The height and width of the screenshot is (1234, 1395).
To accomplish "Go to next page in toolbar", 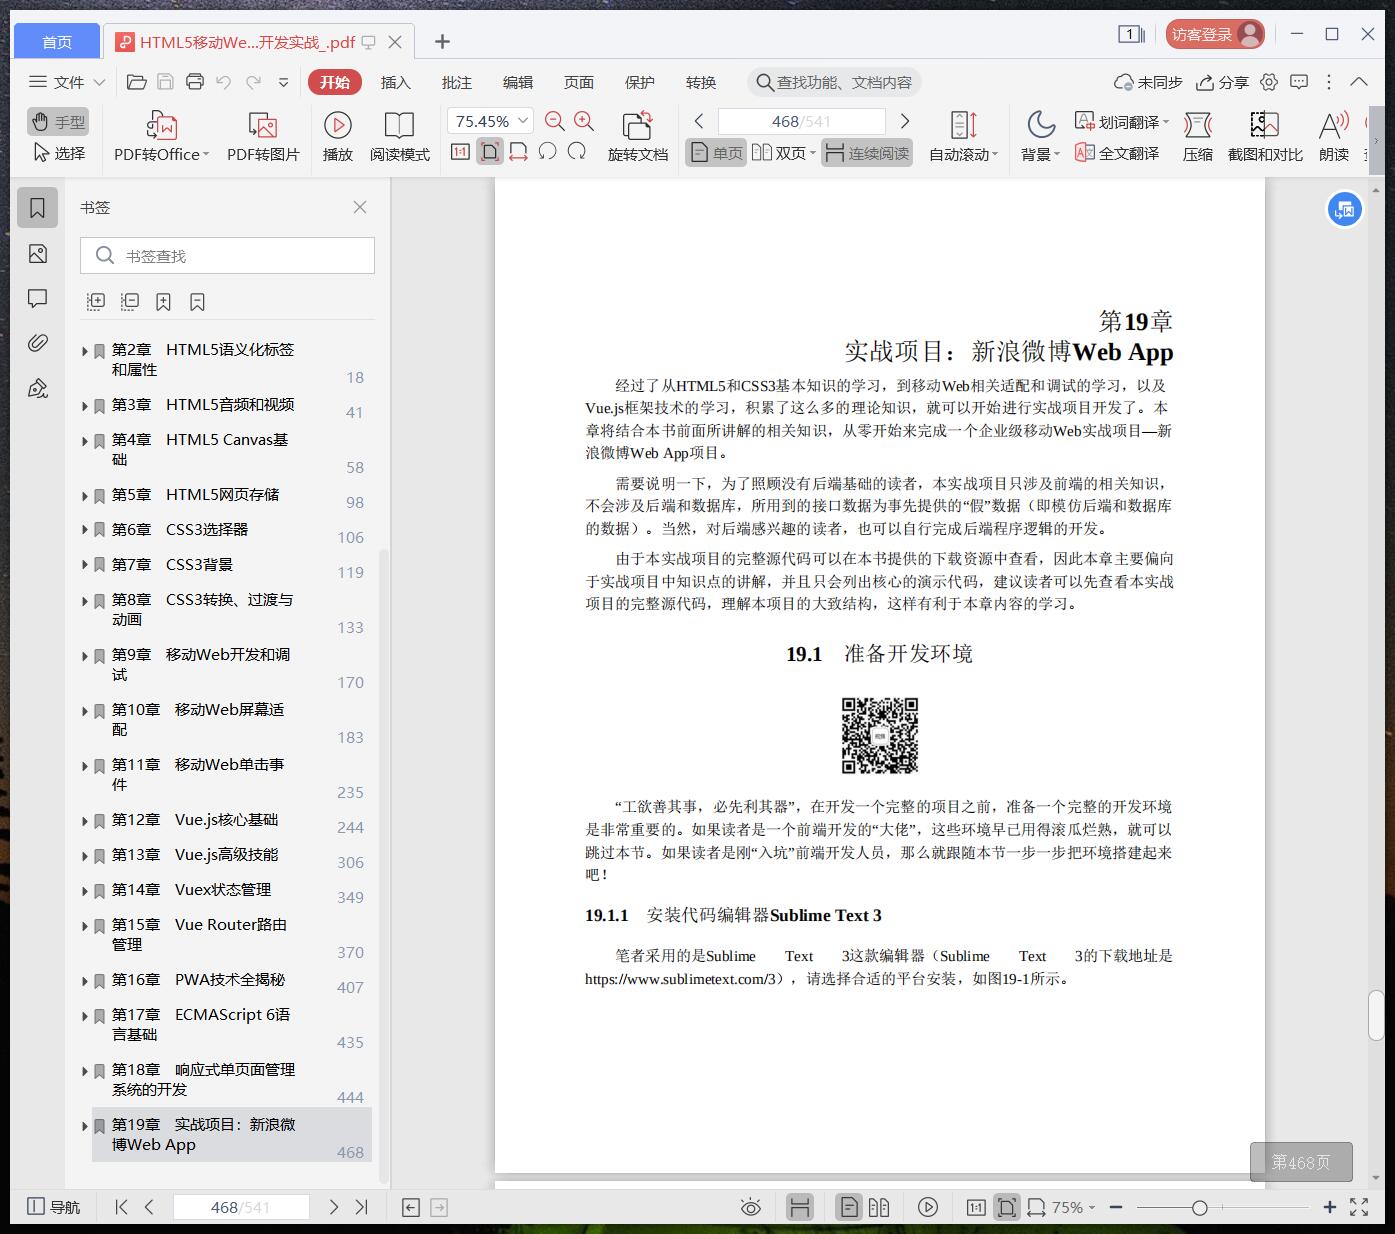I will 905,121.
